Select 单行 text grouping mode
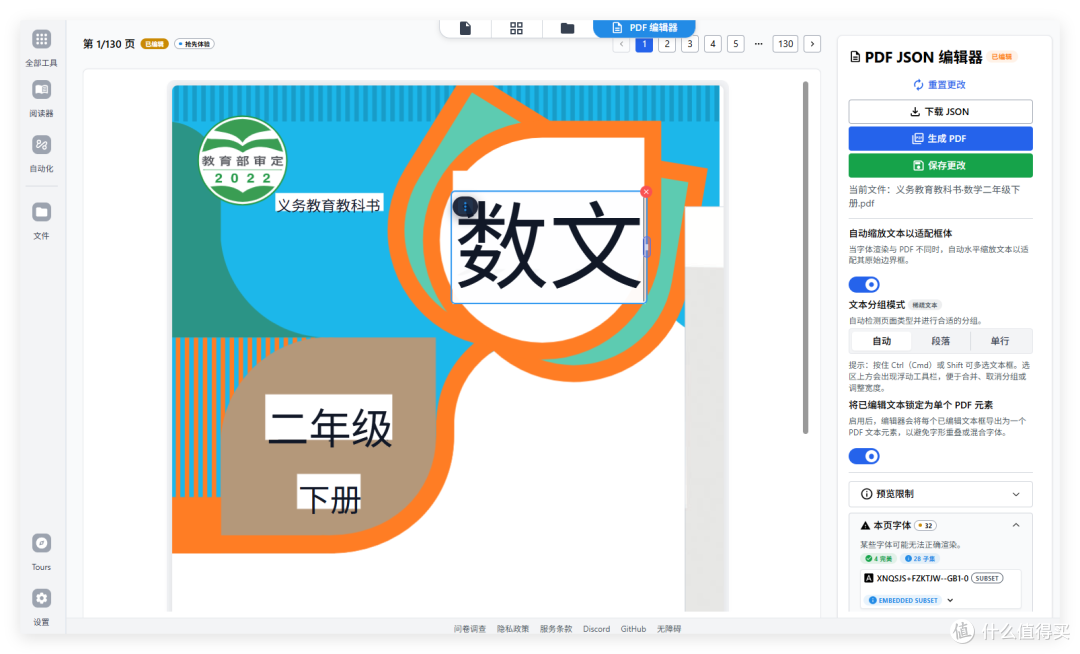Image resolution: width=1080 pixels, height=654 pixels. click(x=1000, y=341)
